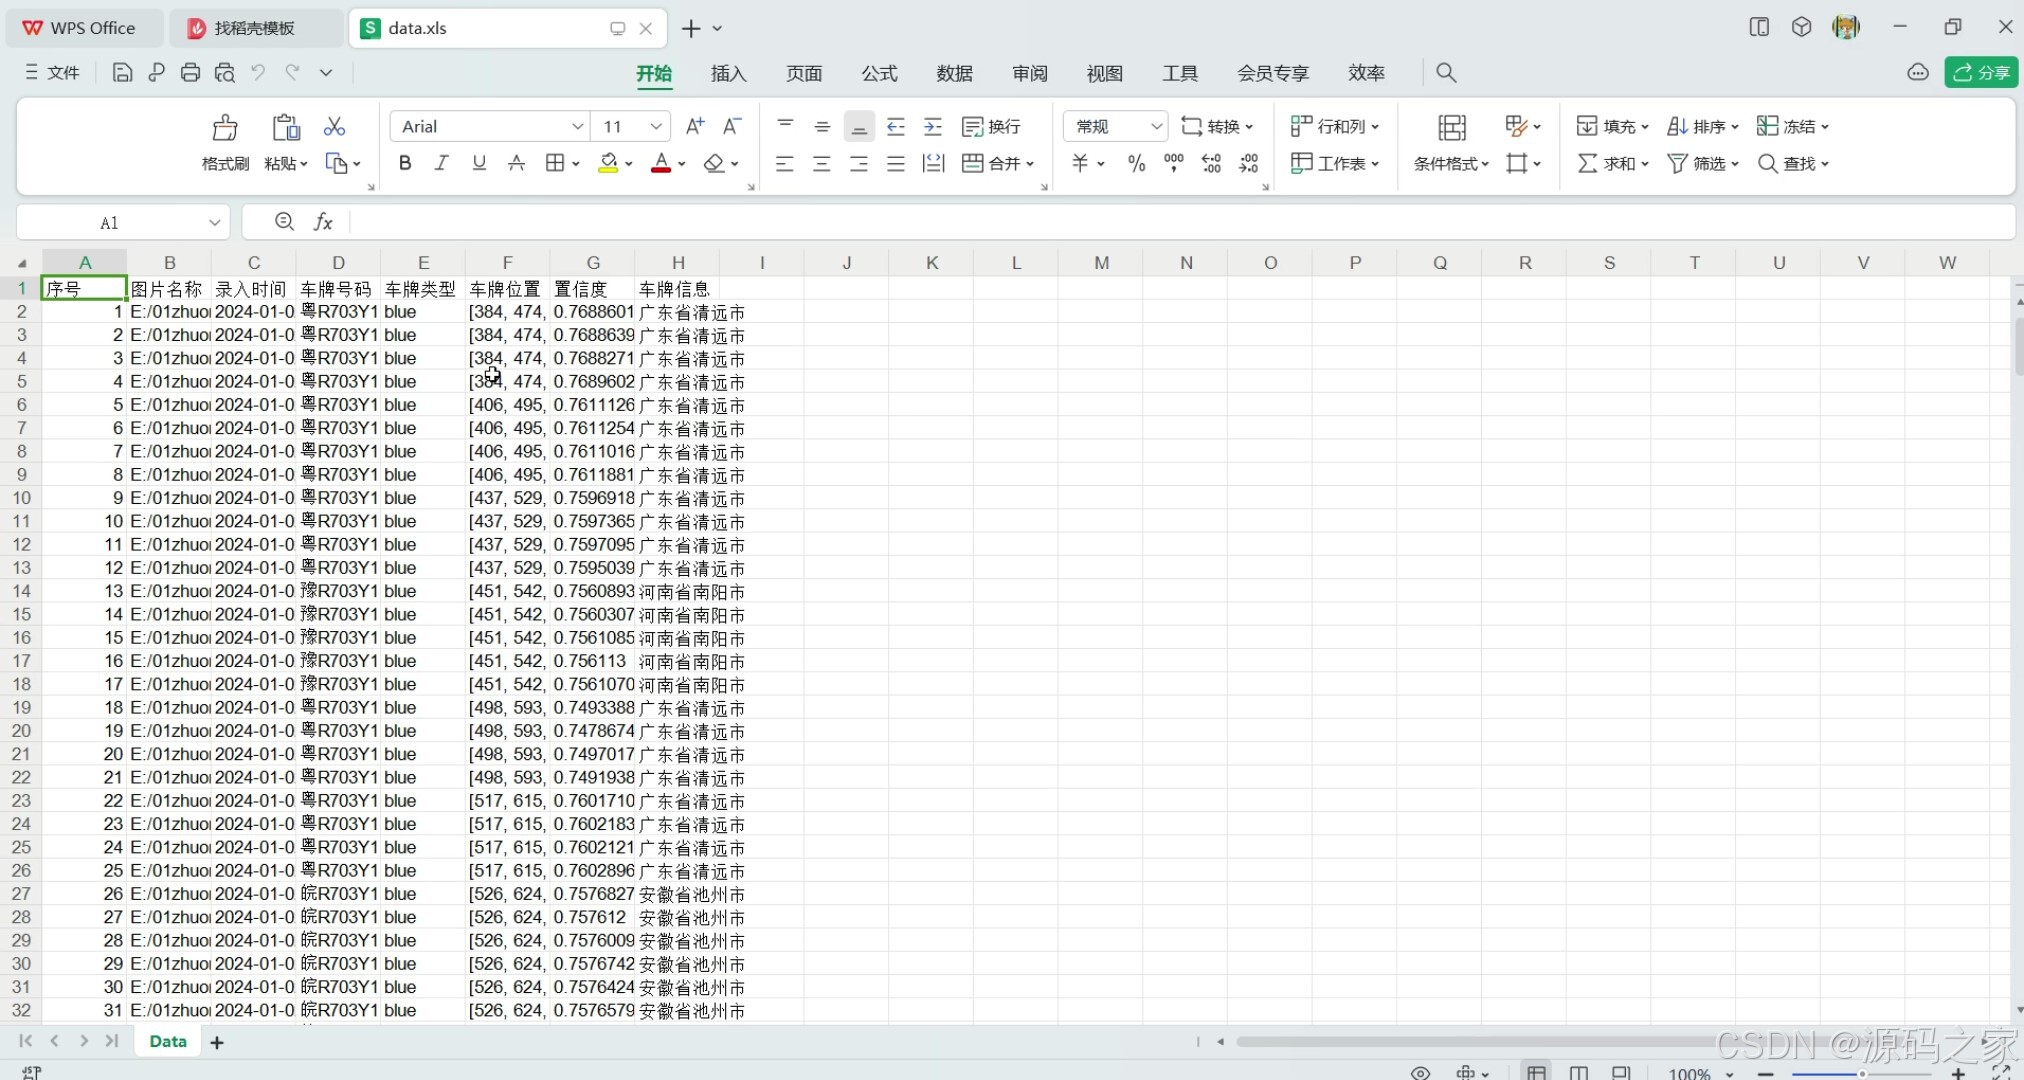Set middle vertical alignment
Viewport: 2024px width, 1080px height.
[822, 126]
